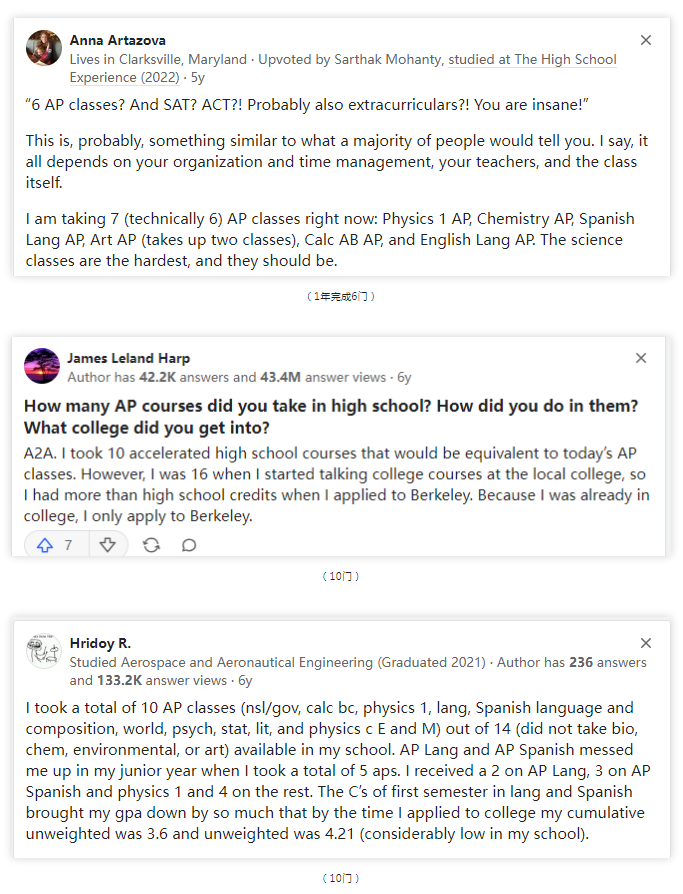Downvote James Leland Harp's answer
This screenshot has width=683, height=894.
point(108,546)
